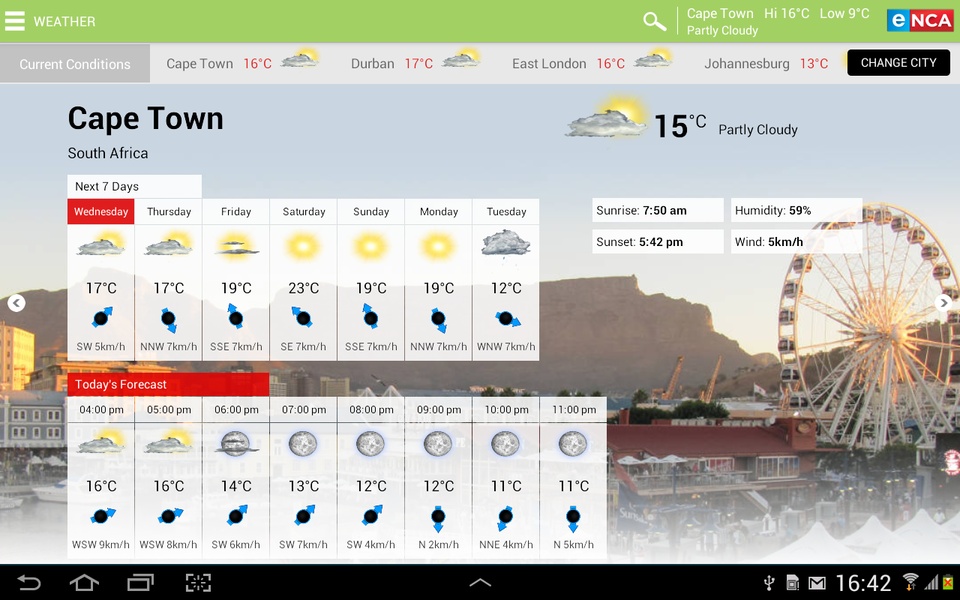
Task: Tap the 16:42 clock in status bar
Action: tap(863, 583)
